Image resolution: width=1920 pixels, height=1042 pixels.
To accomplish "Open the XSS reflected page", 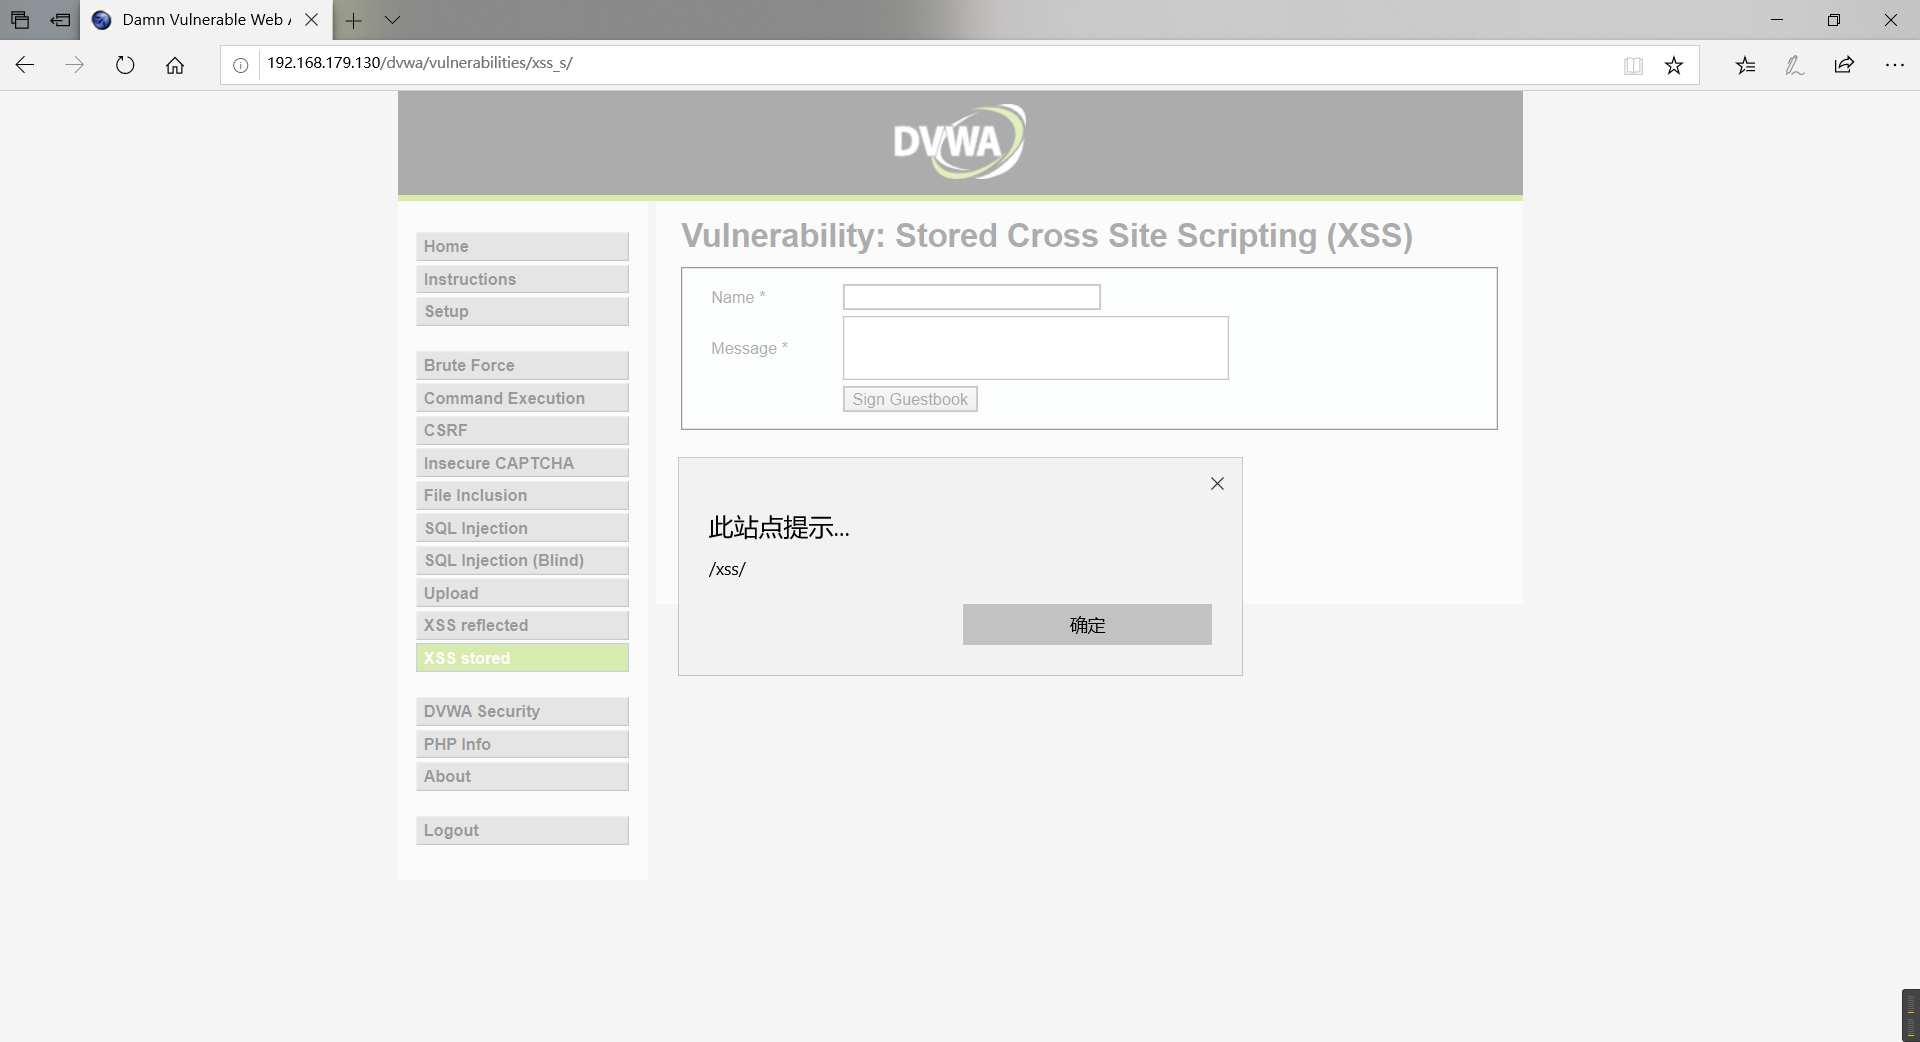I will click(522, 625).
